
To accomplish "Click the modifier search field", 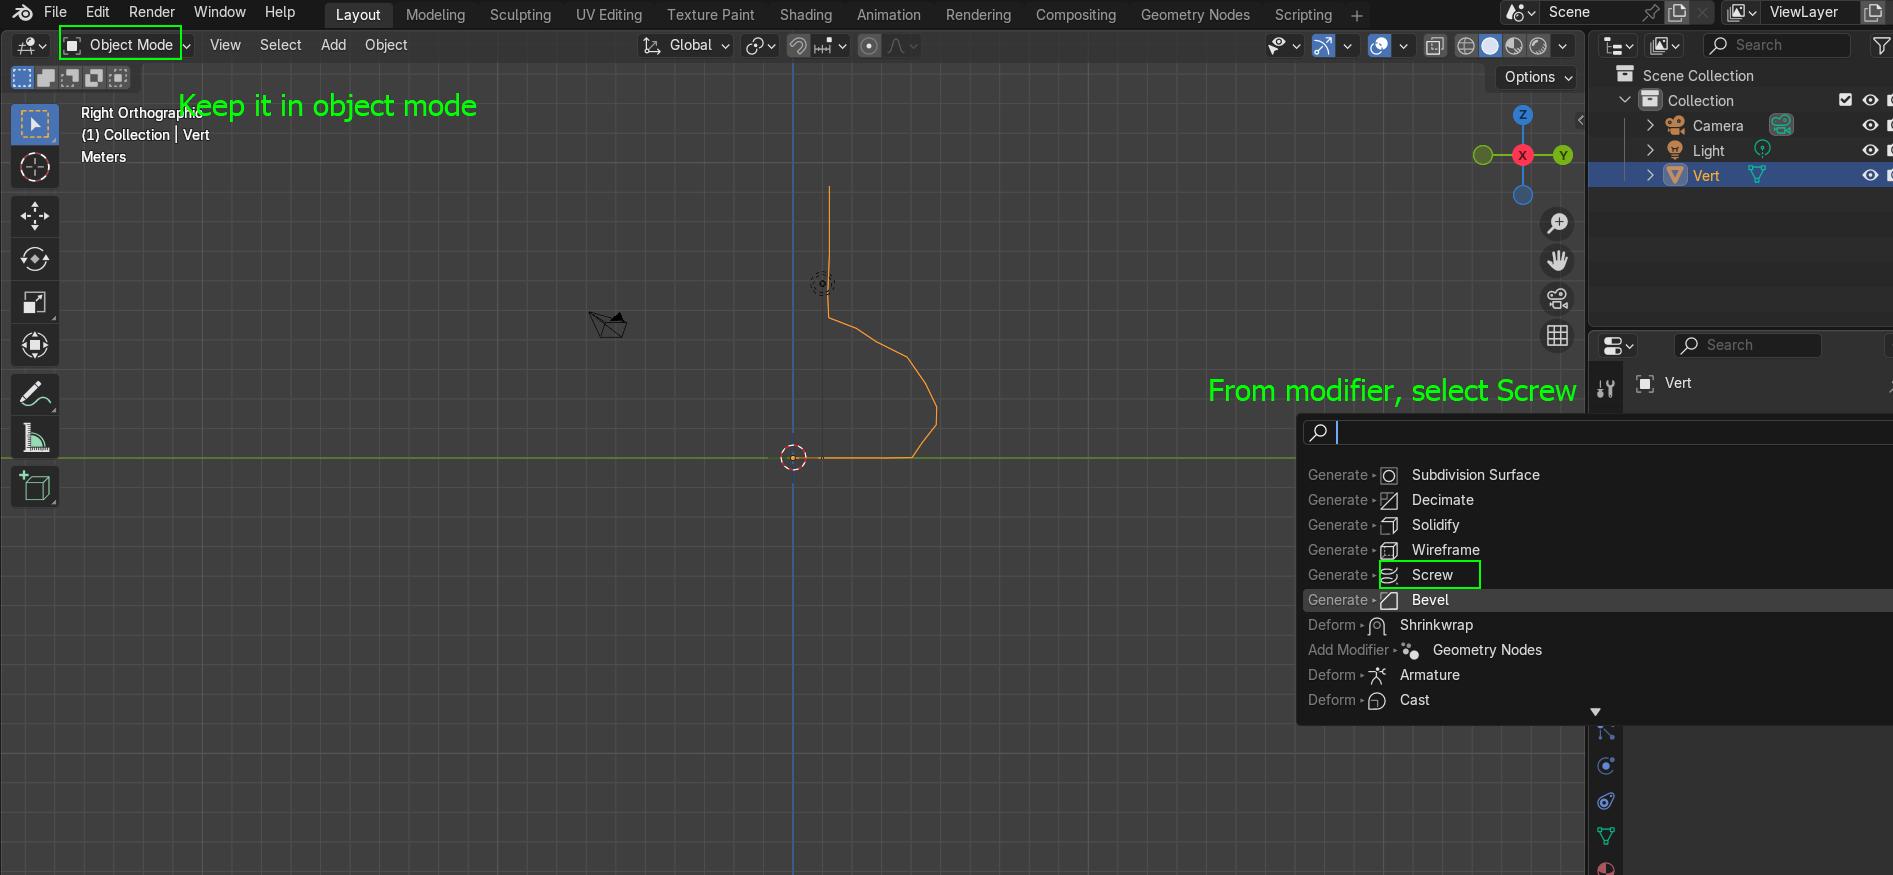I will (1598, 432).
